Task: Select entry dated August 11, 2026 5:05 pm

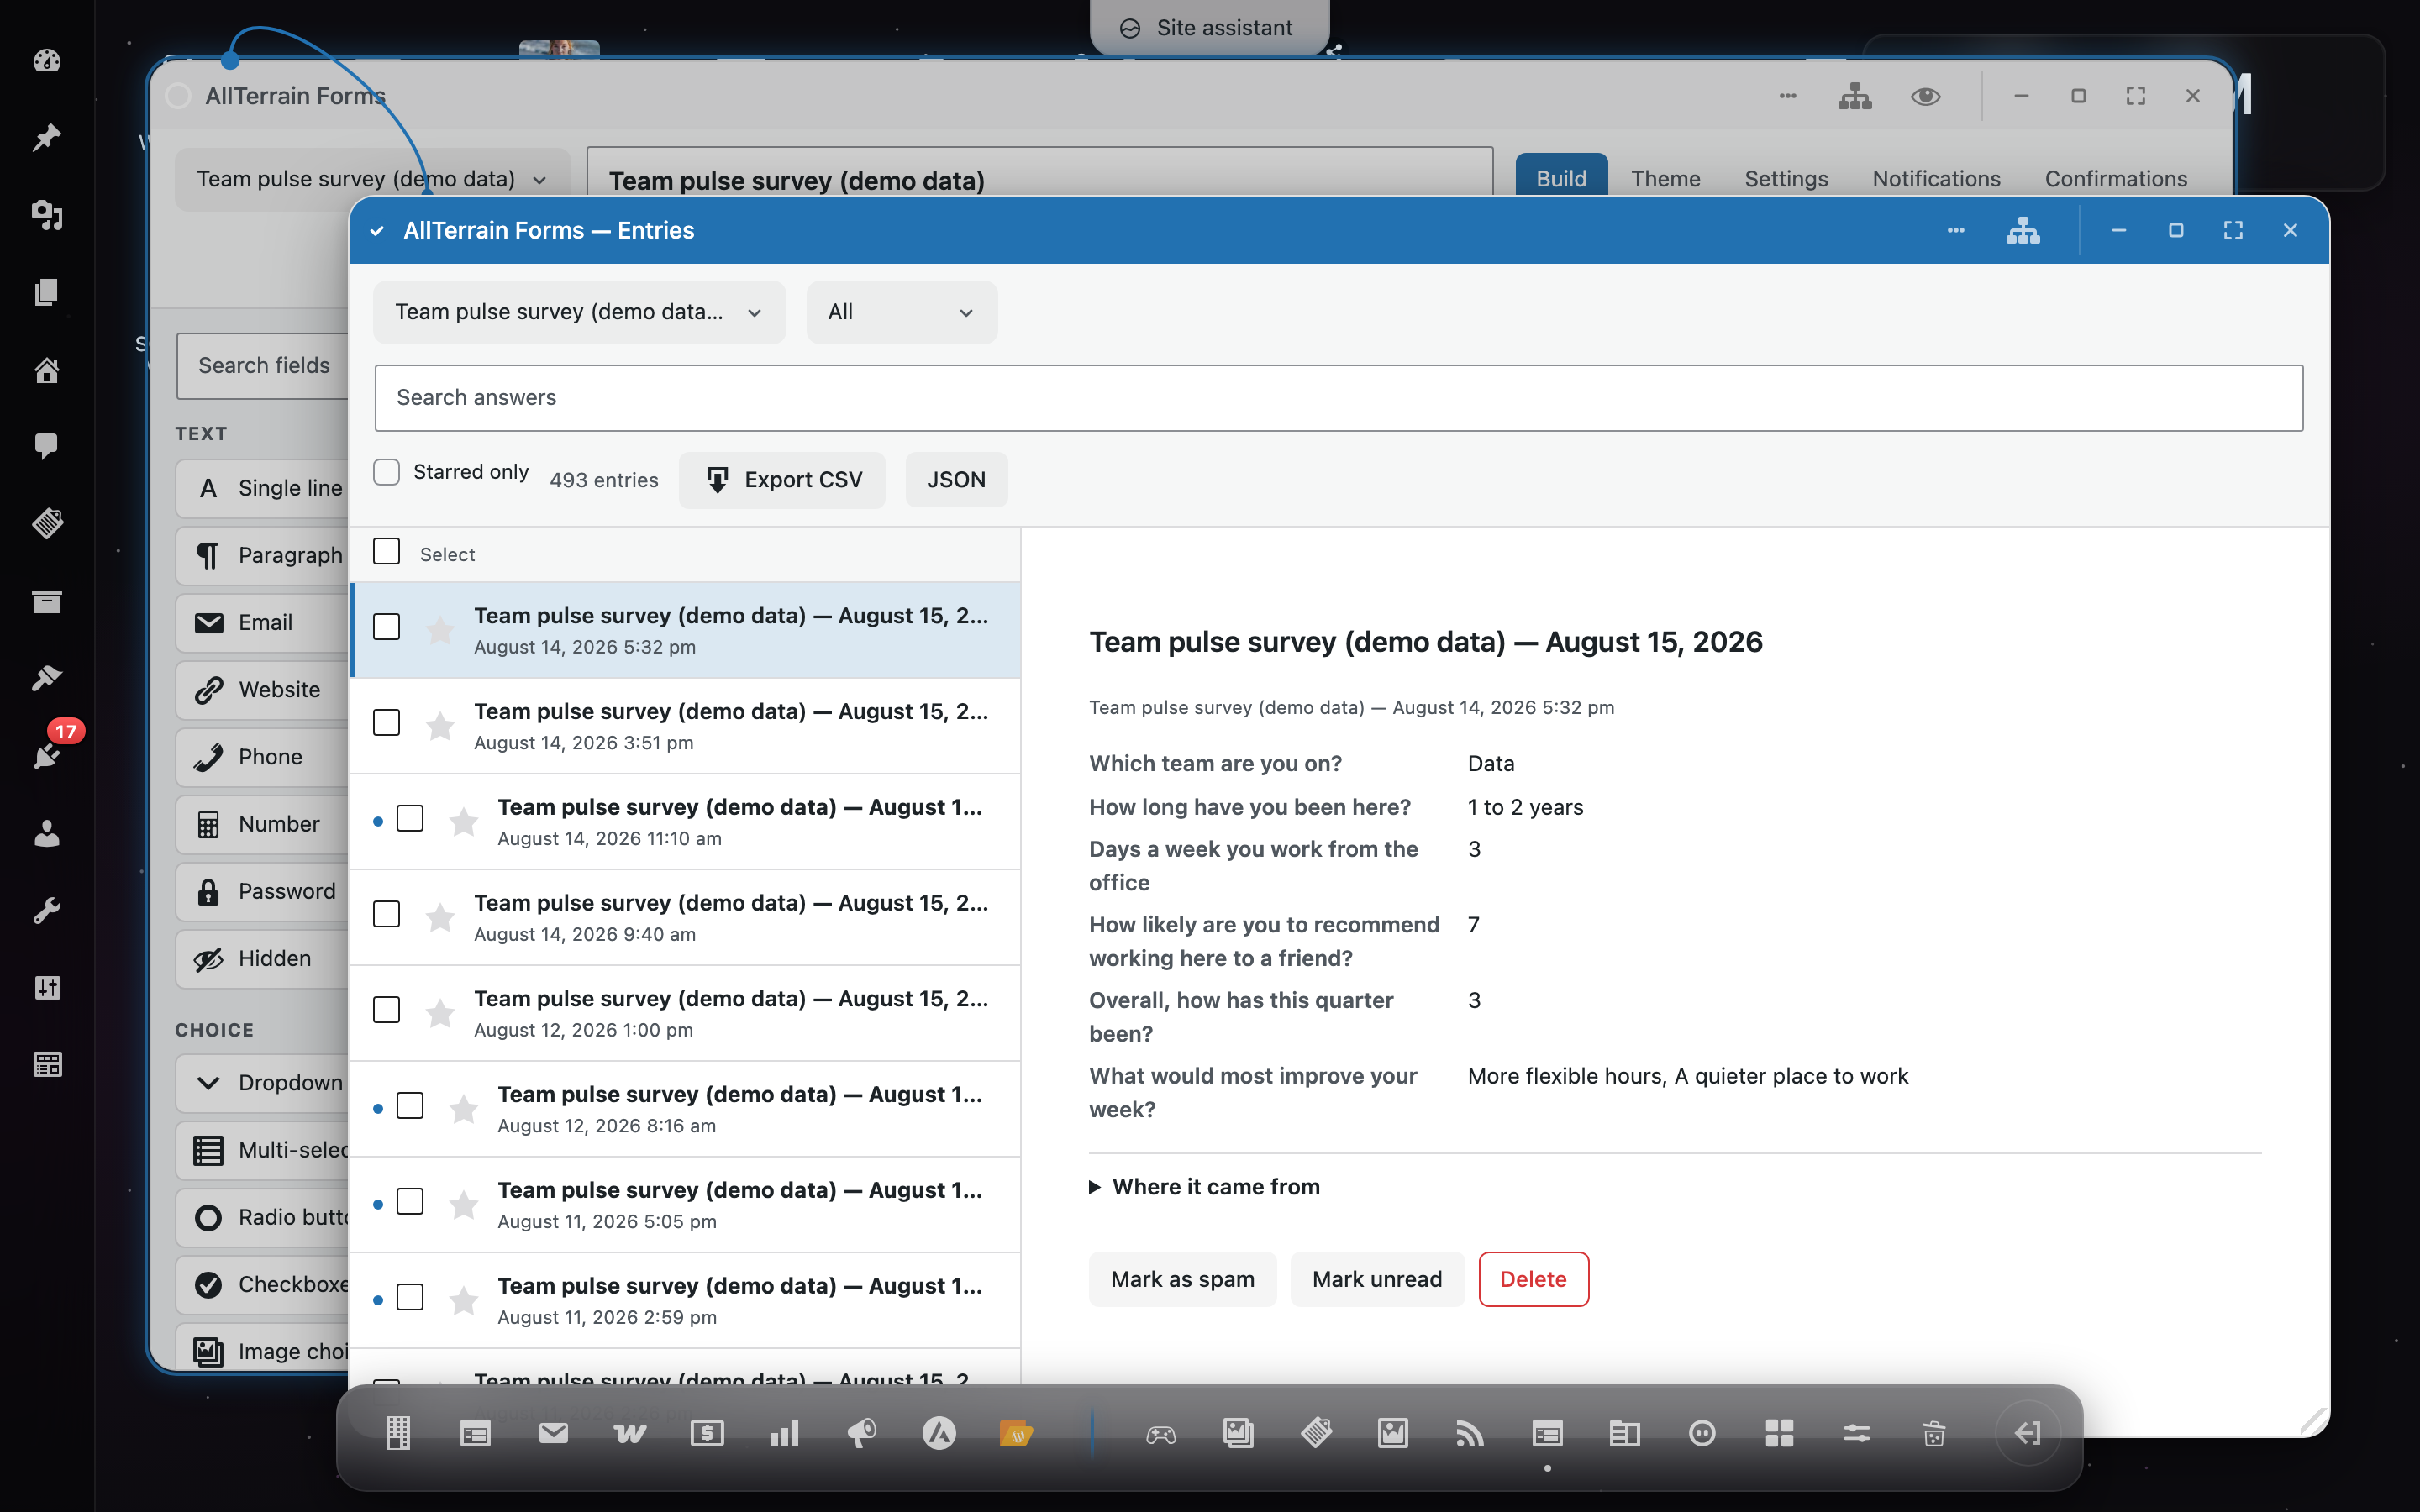Action: 685,1205
